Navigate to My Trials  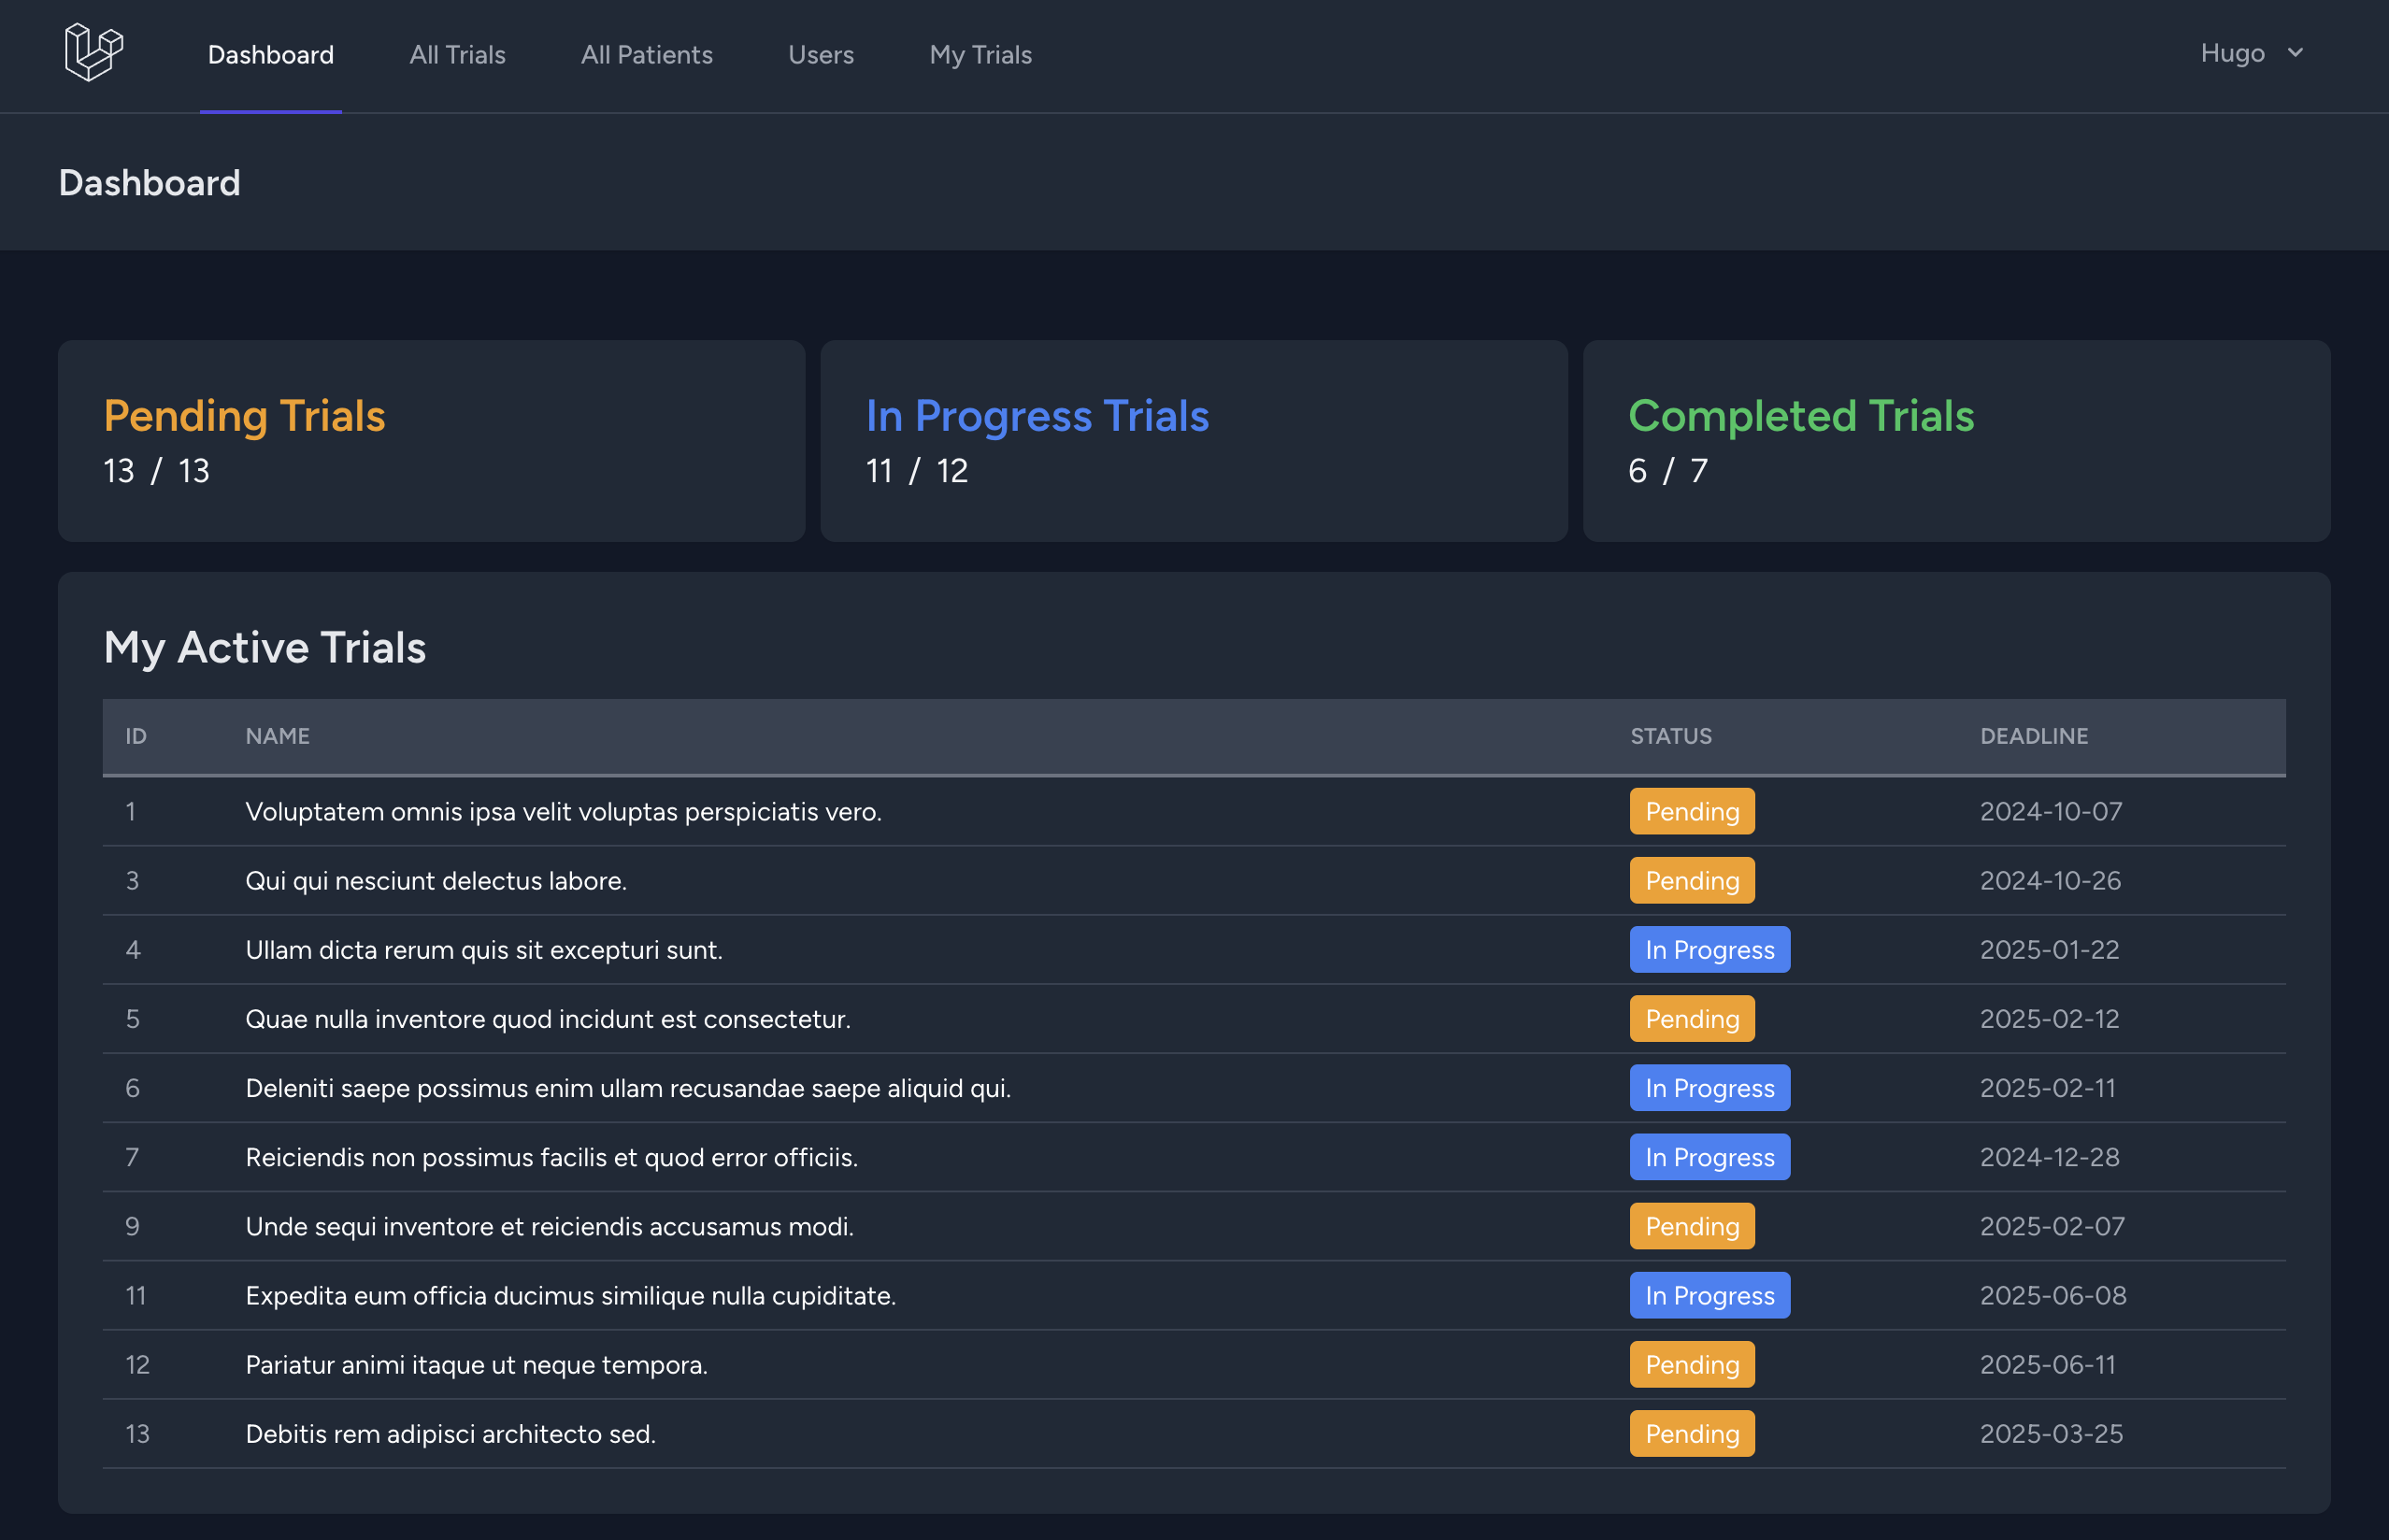pos(980,55)
